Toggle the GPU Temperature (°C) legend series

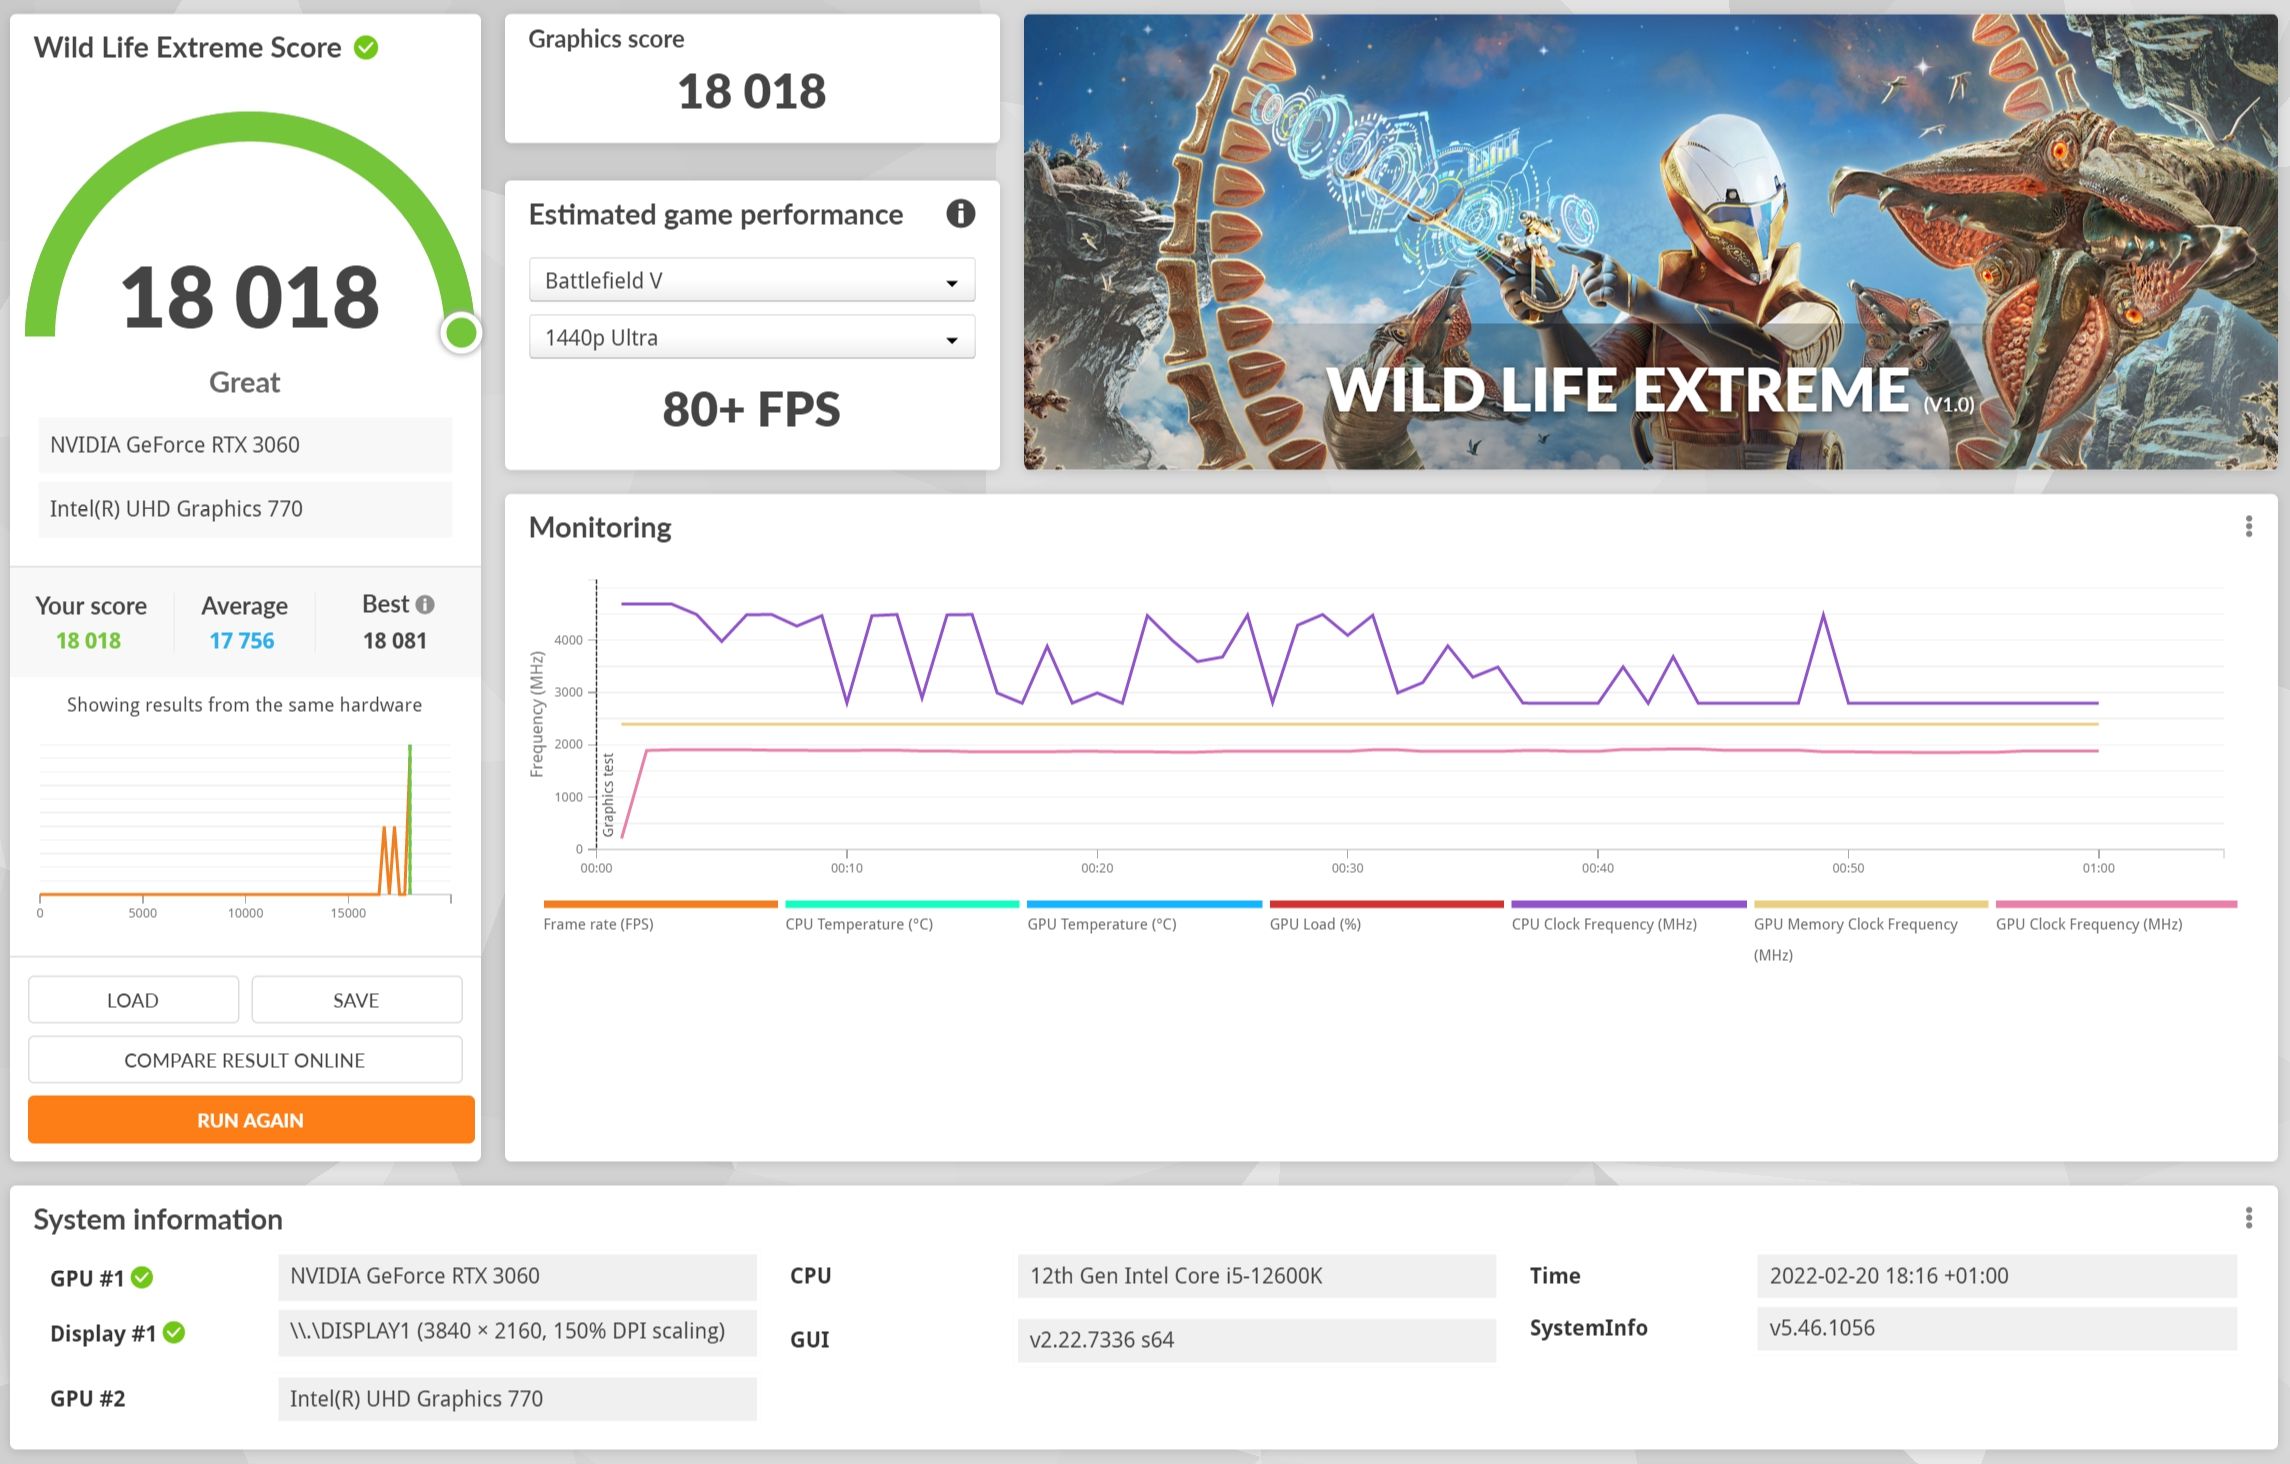click(x=1144, y=918)
